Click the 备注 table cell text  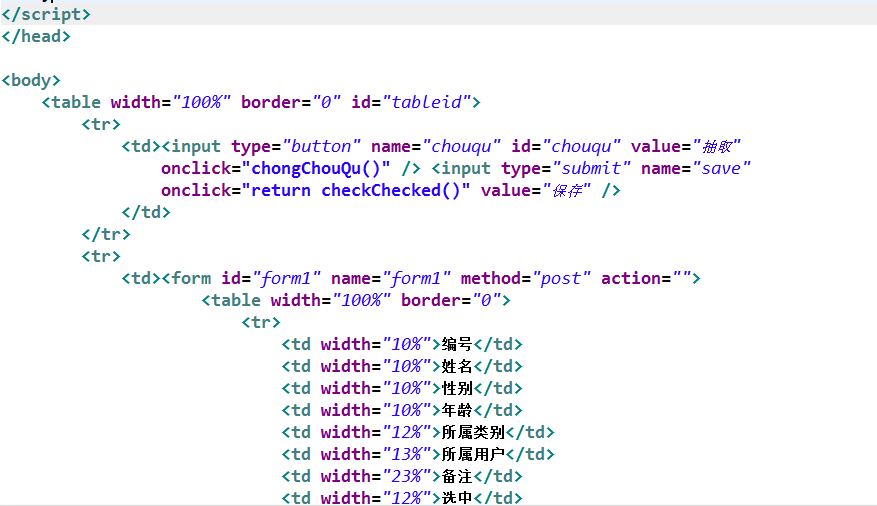click(x=457, y=476)
